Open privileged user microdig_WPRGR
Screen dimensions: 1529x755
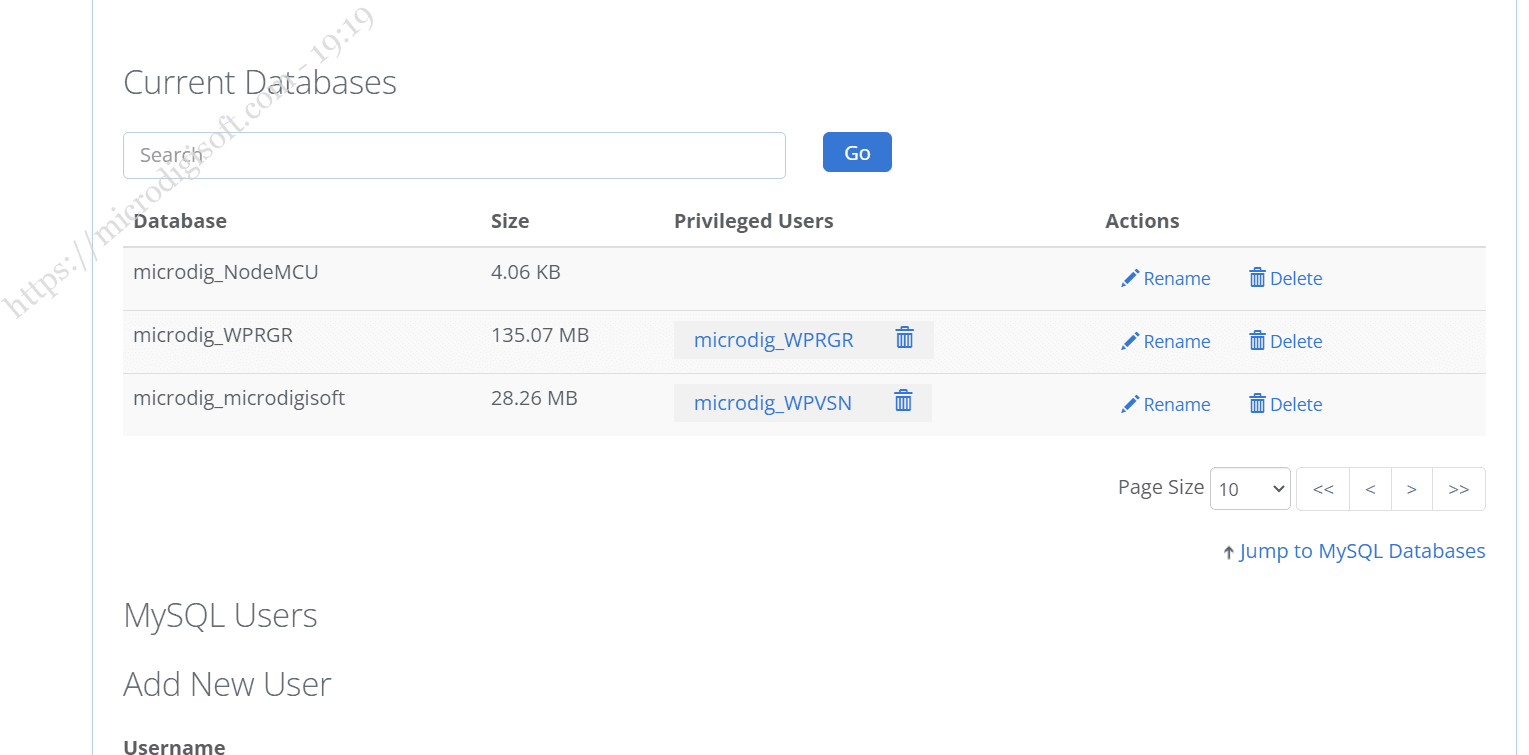(774, 340)
